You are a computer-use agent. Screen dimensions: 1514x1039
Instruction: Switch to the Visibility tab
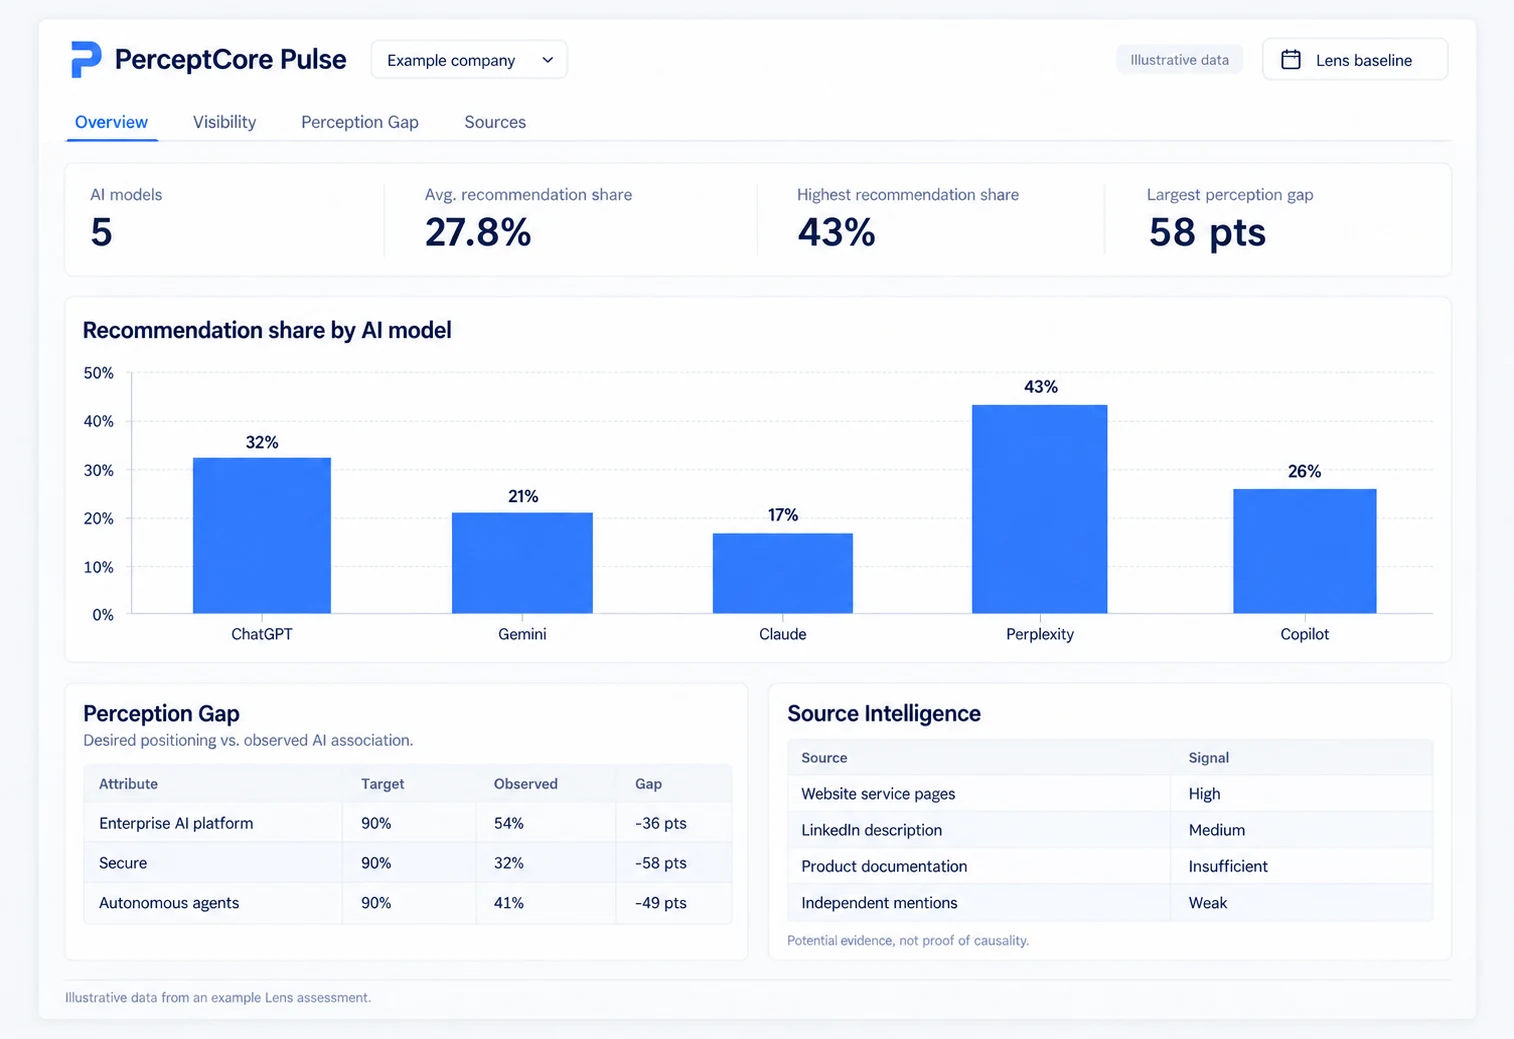[x=224, y=122]
